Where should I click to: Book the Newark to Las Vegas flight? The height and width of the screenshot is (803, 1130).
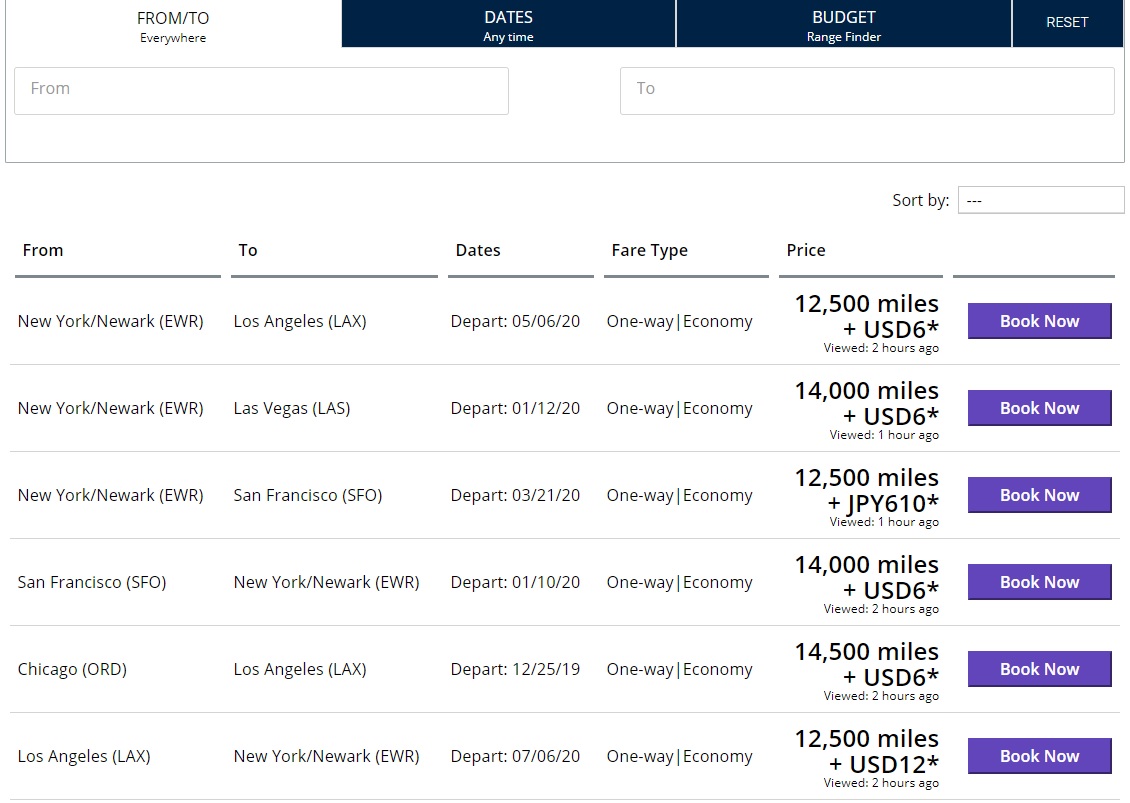(1039, 408)
